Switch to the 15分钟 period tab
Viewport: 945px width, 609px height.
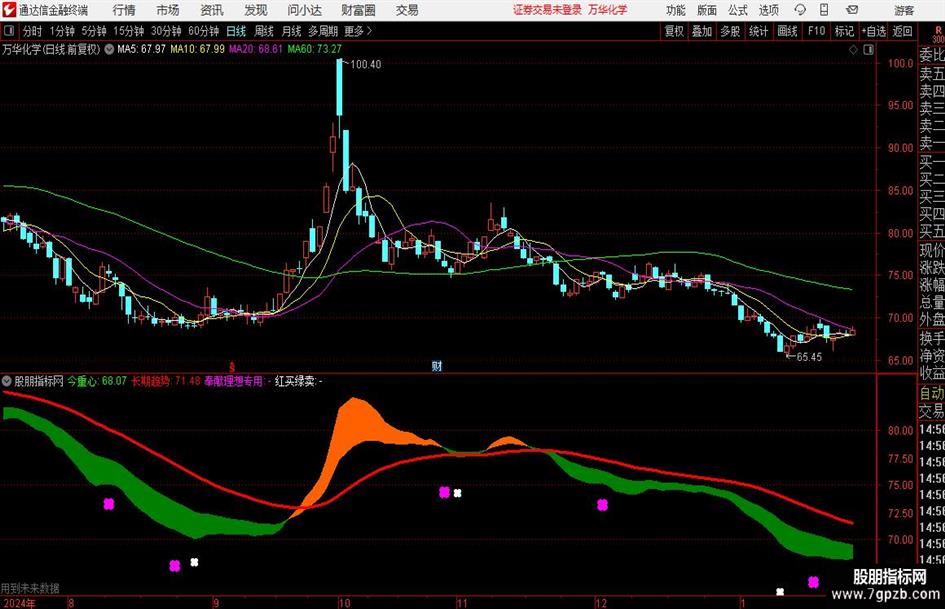click(x=129, y=31)
